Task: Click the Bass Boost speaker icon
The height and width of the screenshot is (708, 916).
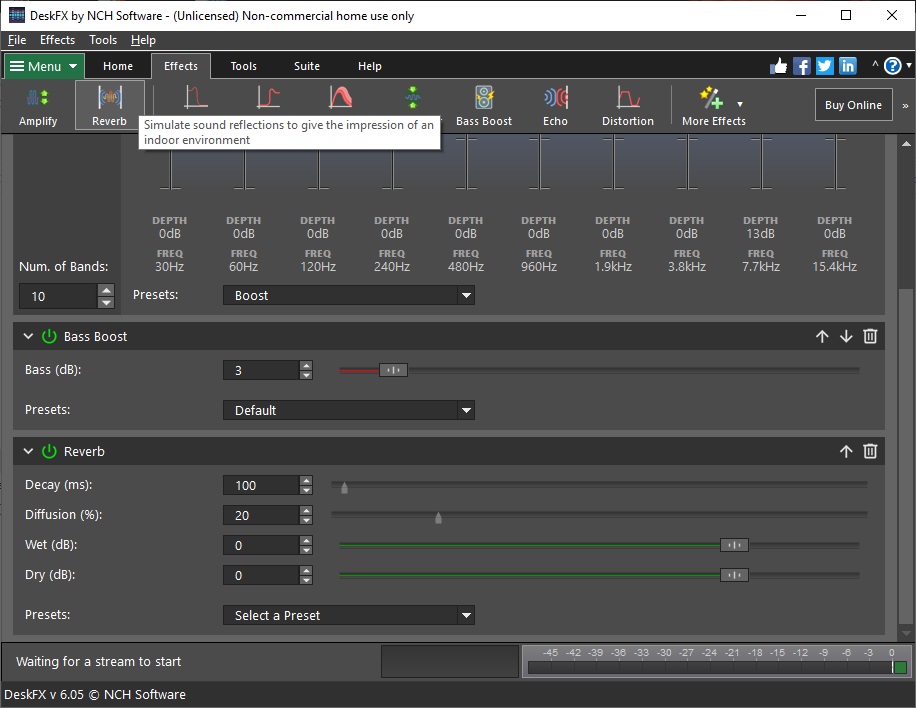Action: pyautogui.click(x=484, y=97)
